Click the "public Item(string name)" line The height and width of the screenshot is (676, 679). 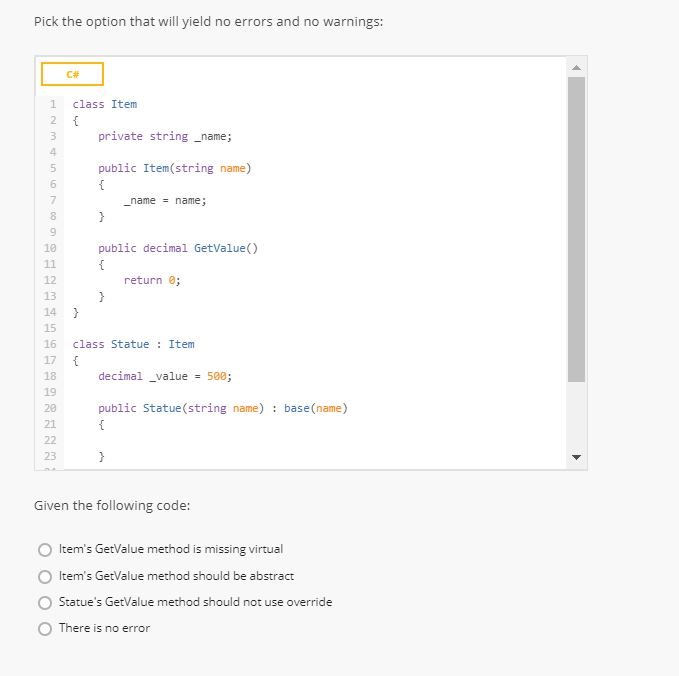click(x=175, y=168)
